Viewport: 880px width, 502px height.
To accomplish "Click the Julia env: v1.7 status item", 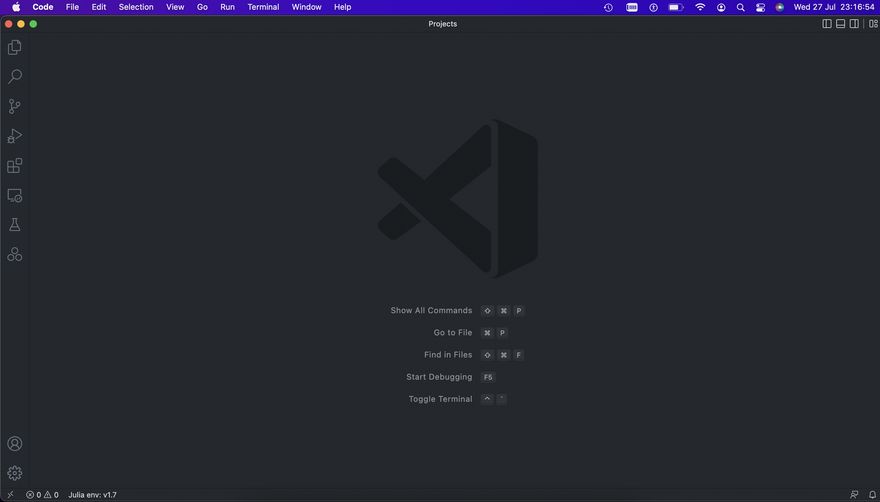I will coord(92,495).
